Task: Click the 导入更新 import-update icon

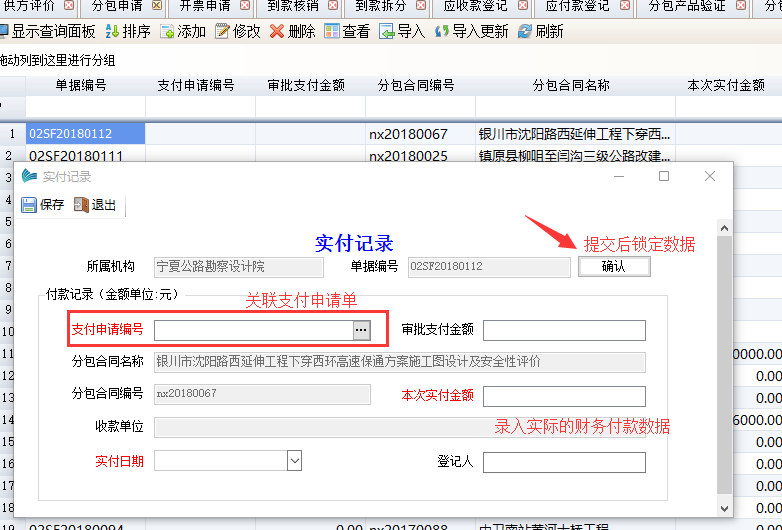Action: [x=441, y=31]
